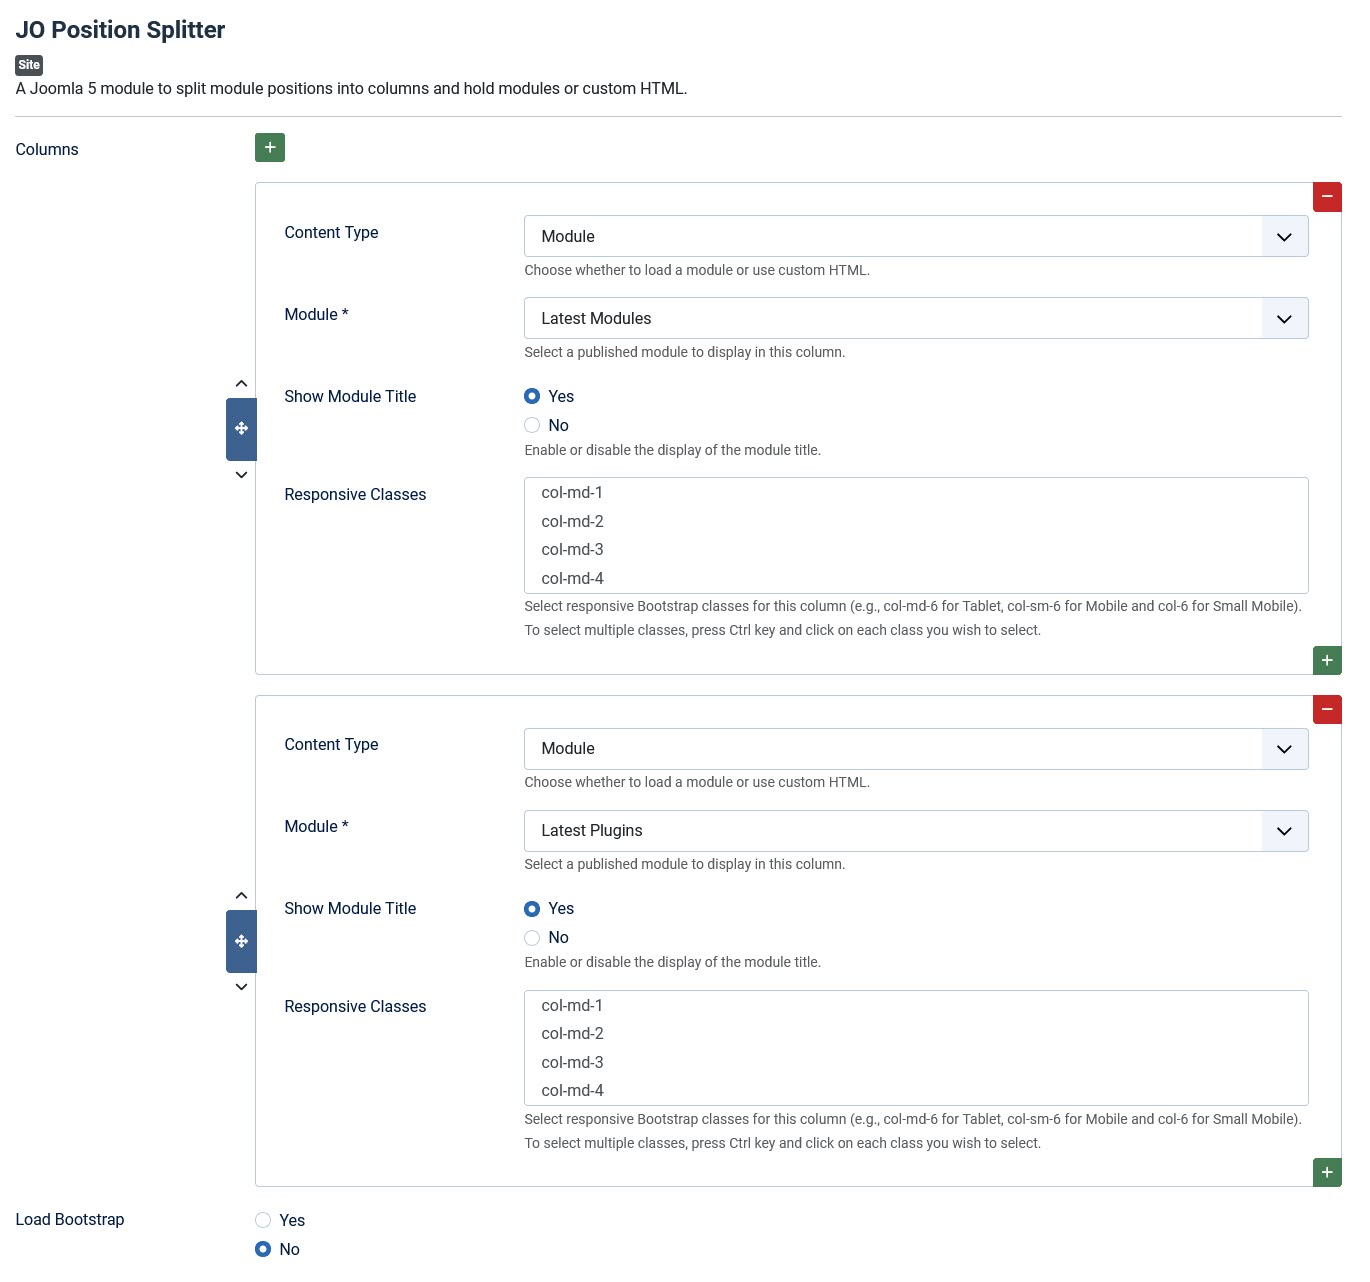Select col-md-3 in first Responsive Classes list

coord(572,550)
